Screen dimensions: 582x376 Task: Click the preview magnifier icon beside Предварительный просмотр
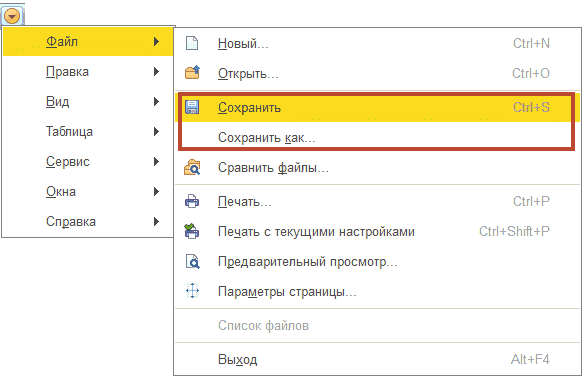point(193,261)
